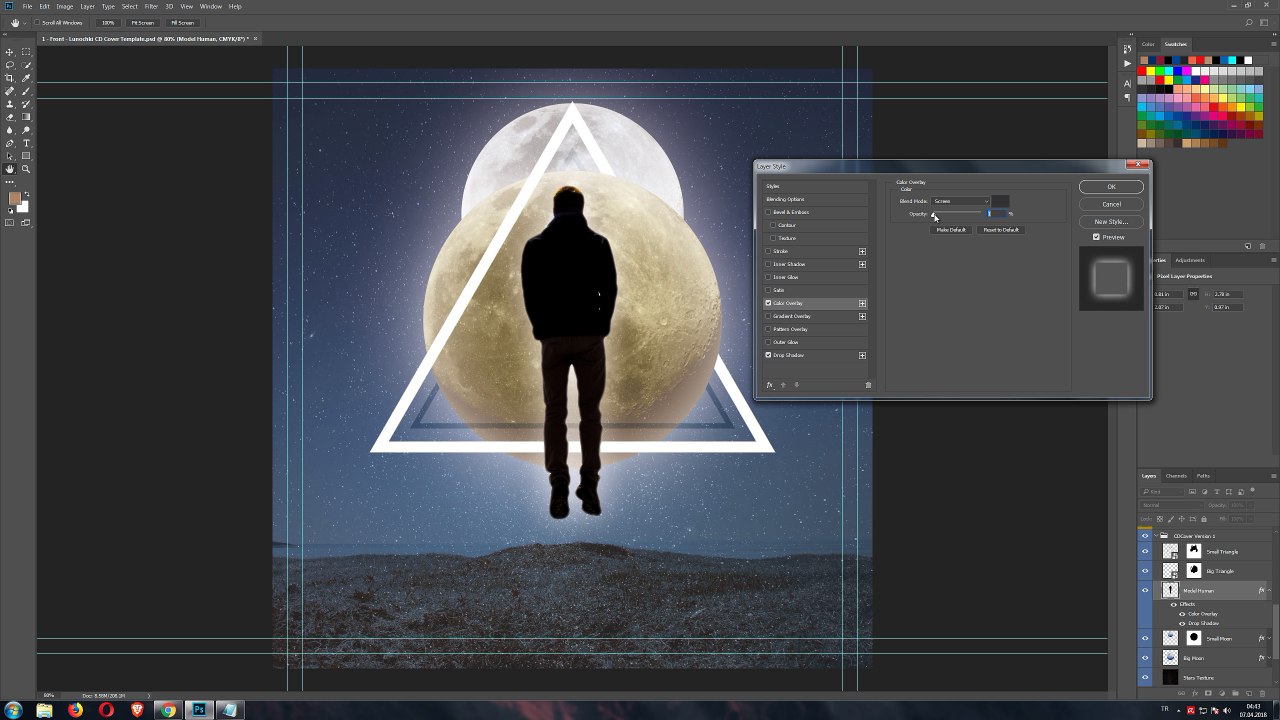Click the Opacity percent input field

tap(996, 213)
